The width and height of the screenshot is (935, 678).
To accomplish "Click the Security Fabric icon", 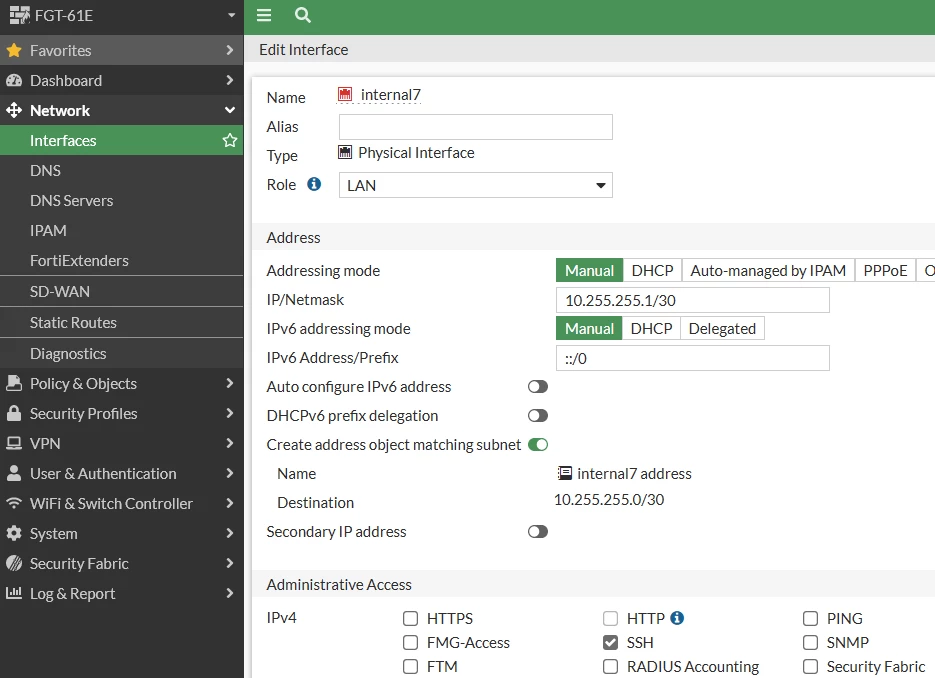I will (x=14, y=563).
